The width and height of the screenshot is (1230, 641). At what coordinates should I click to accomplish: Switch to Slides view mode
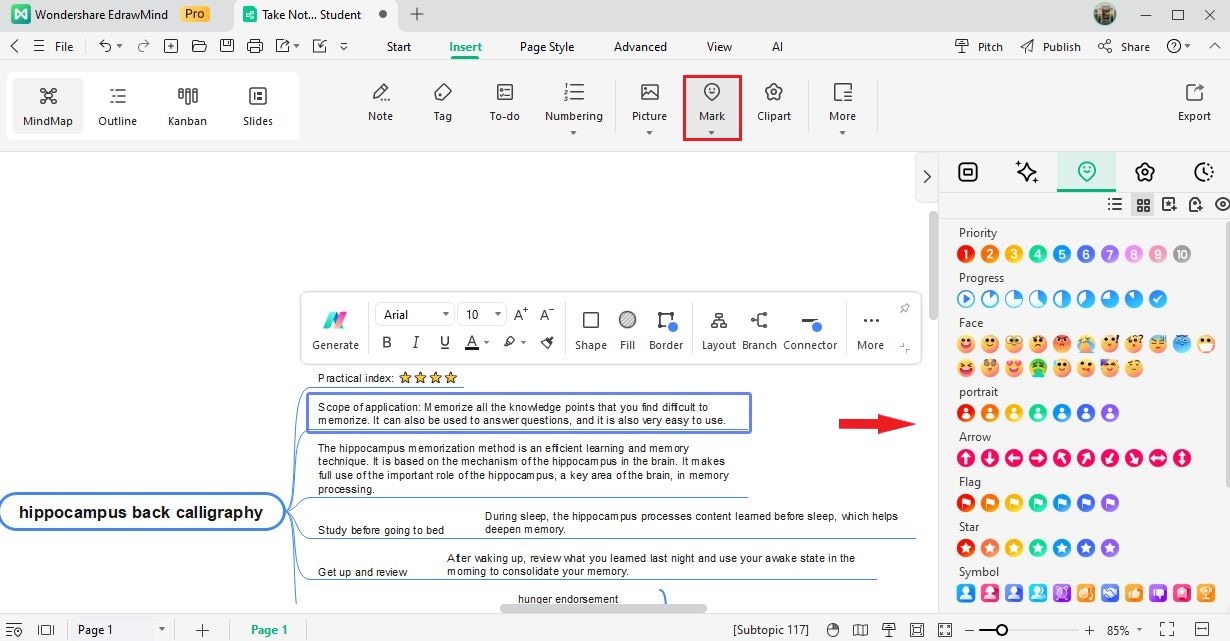tap(258, 106)
